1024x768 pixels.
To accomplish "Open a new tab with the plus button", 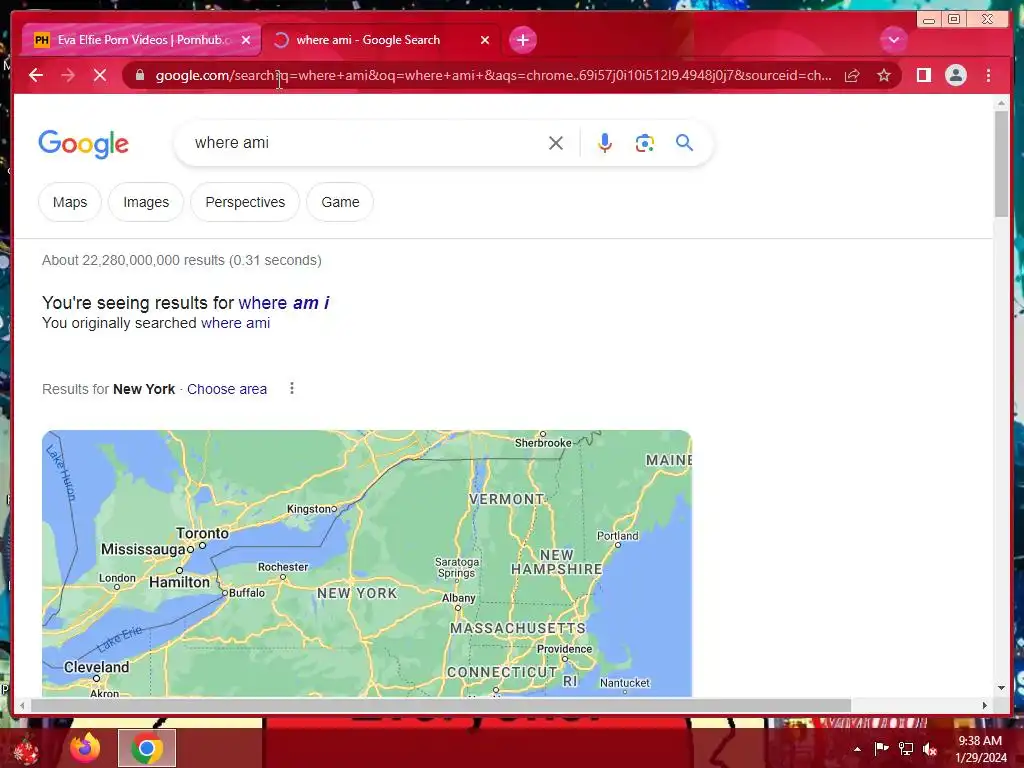I will tap(522, 40).
